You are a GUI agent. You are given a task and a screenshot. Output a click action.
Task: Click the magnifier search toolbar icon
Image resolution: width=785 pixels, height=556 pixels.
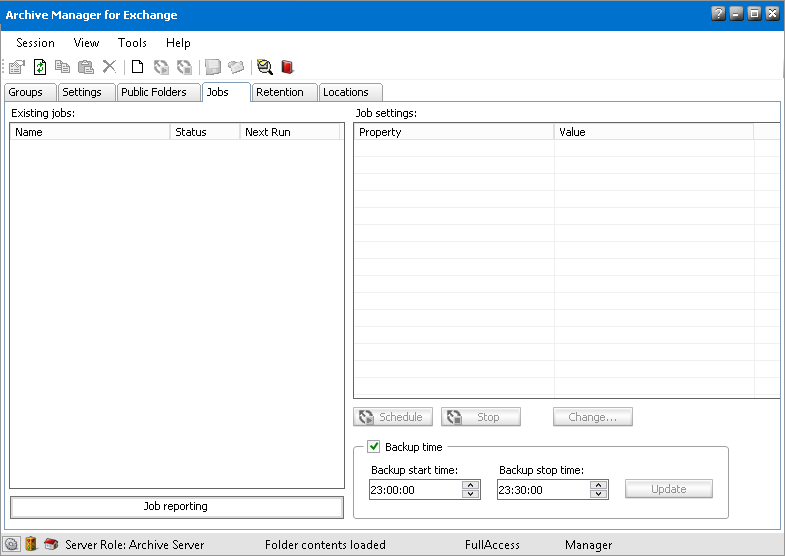(x=264, y=67)
